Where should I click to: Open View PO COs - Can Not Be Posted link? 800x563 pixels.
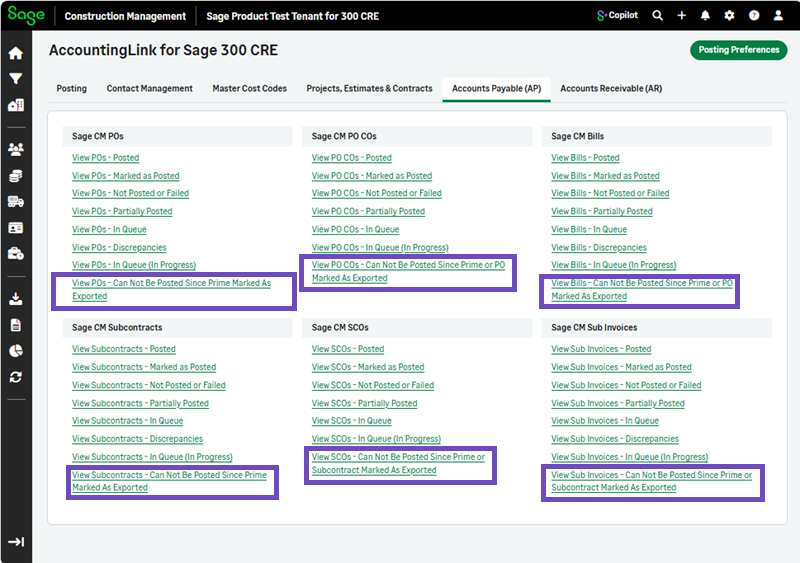[x=408, y=272]
